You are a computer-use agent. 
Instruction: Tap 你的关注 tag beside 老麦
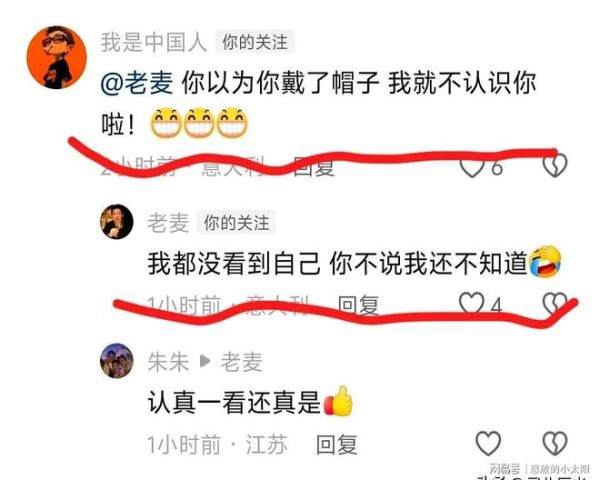[x=236, y=222]
